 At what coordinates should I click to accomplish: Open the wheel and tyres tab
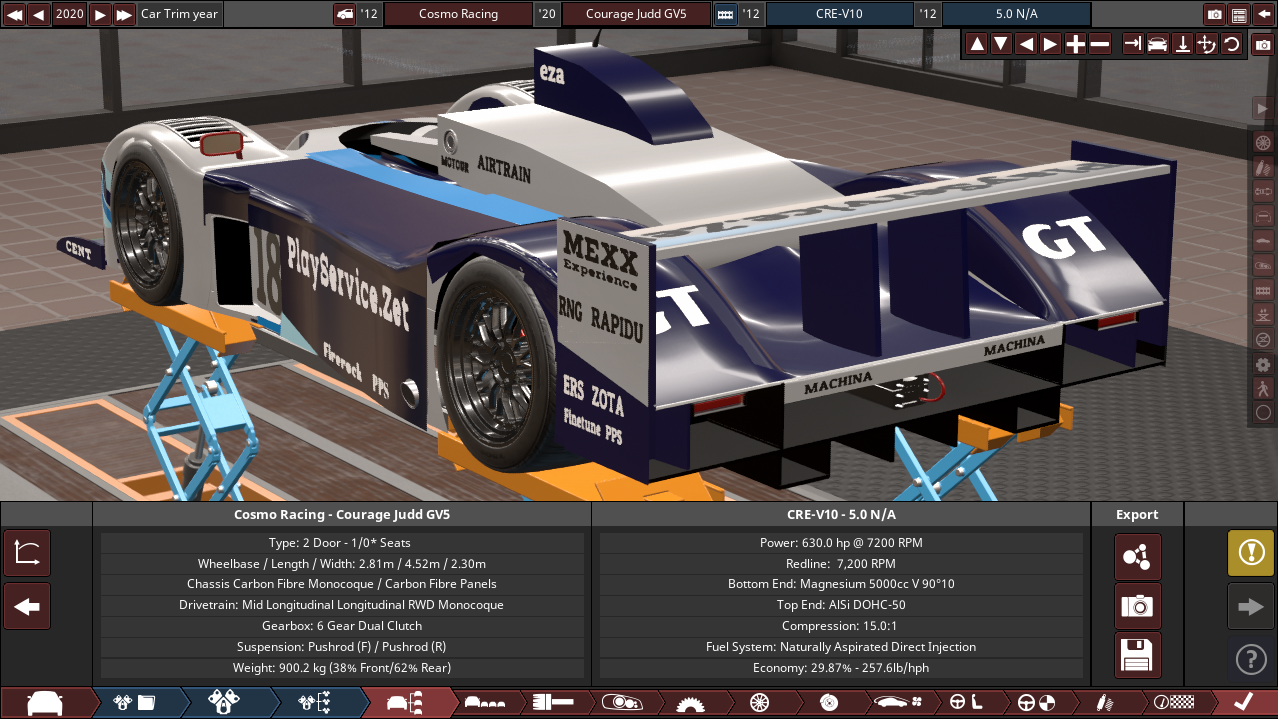(759, 703)
